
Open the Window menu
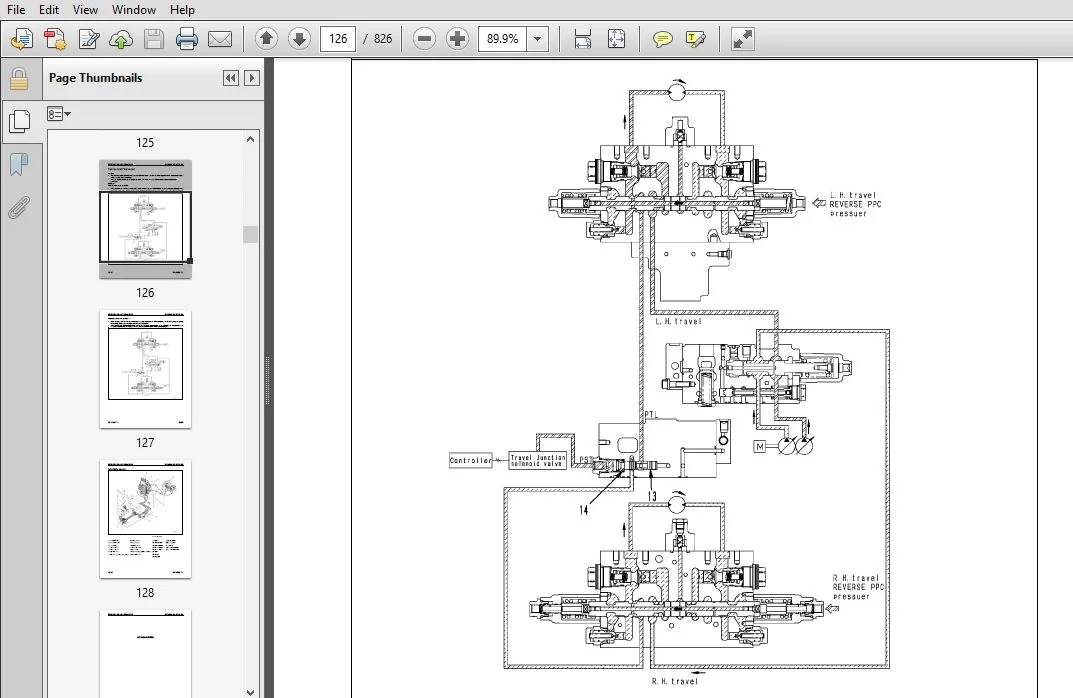[x=133, y=10]
